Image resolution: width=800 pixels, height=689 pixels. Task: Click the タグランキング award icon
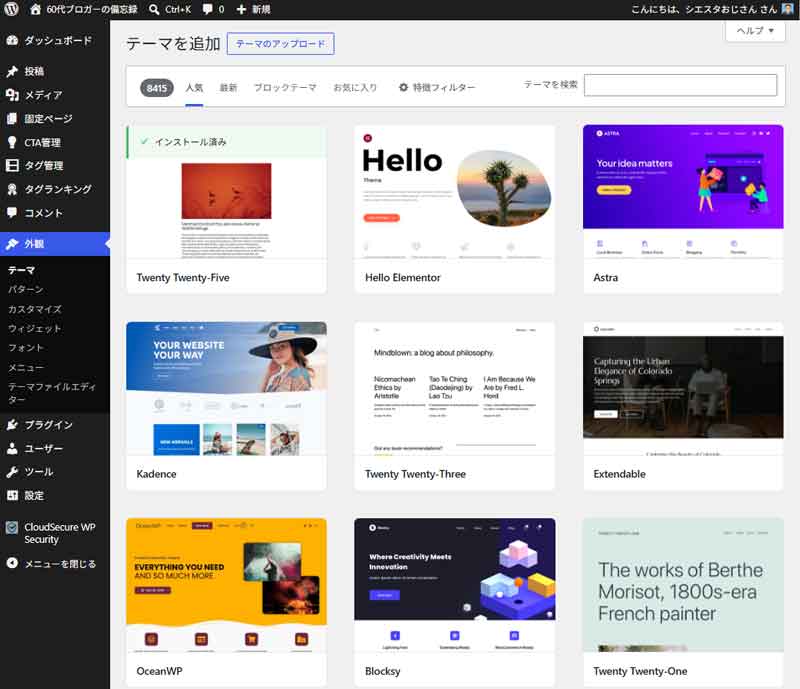click(x=12, y=189)
